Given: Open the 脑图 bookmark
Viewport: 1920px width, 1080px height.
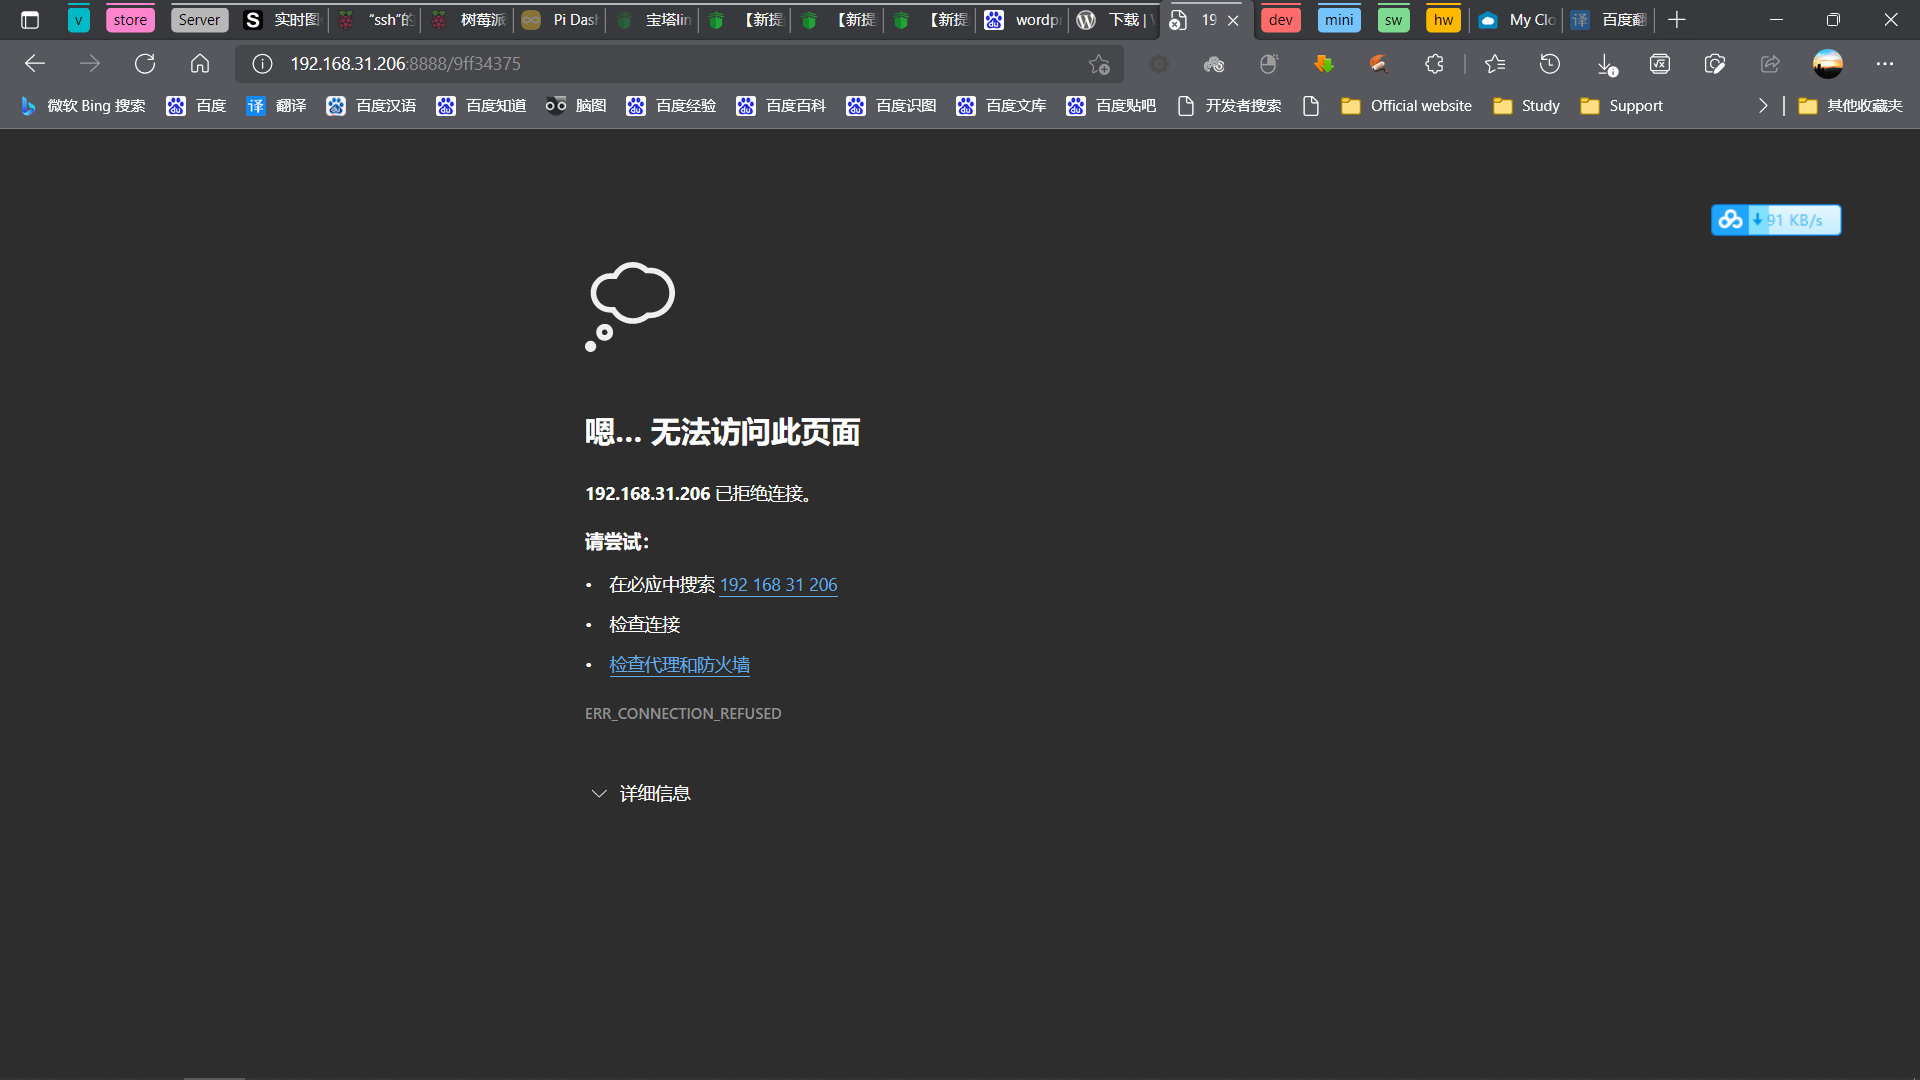Looking at the screenshot, I should 576,106.
